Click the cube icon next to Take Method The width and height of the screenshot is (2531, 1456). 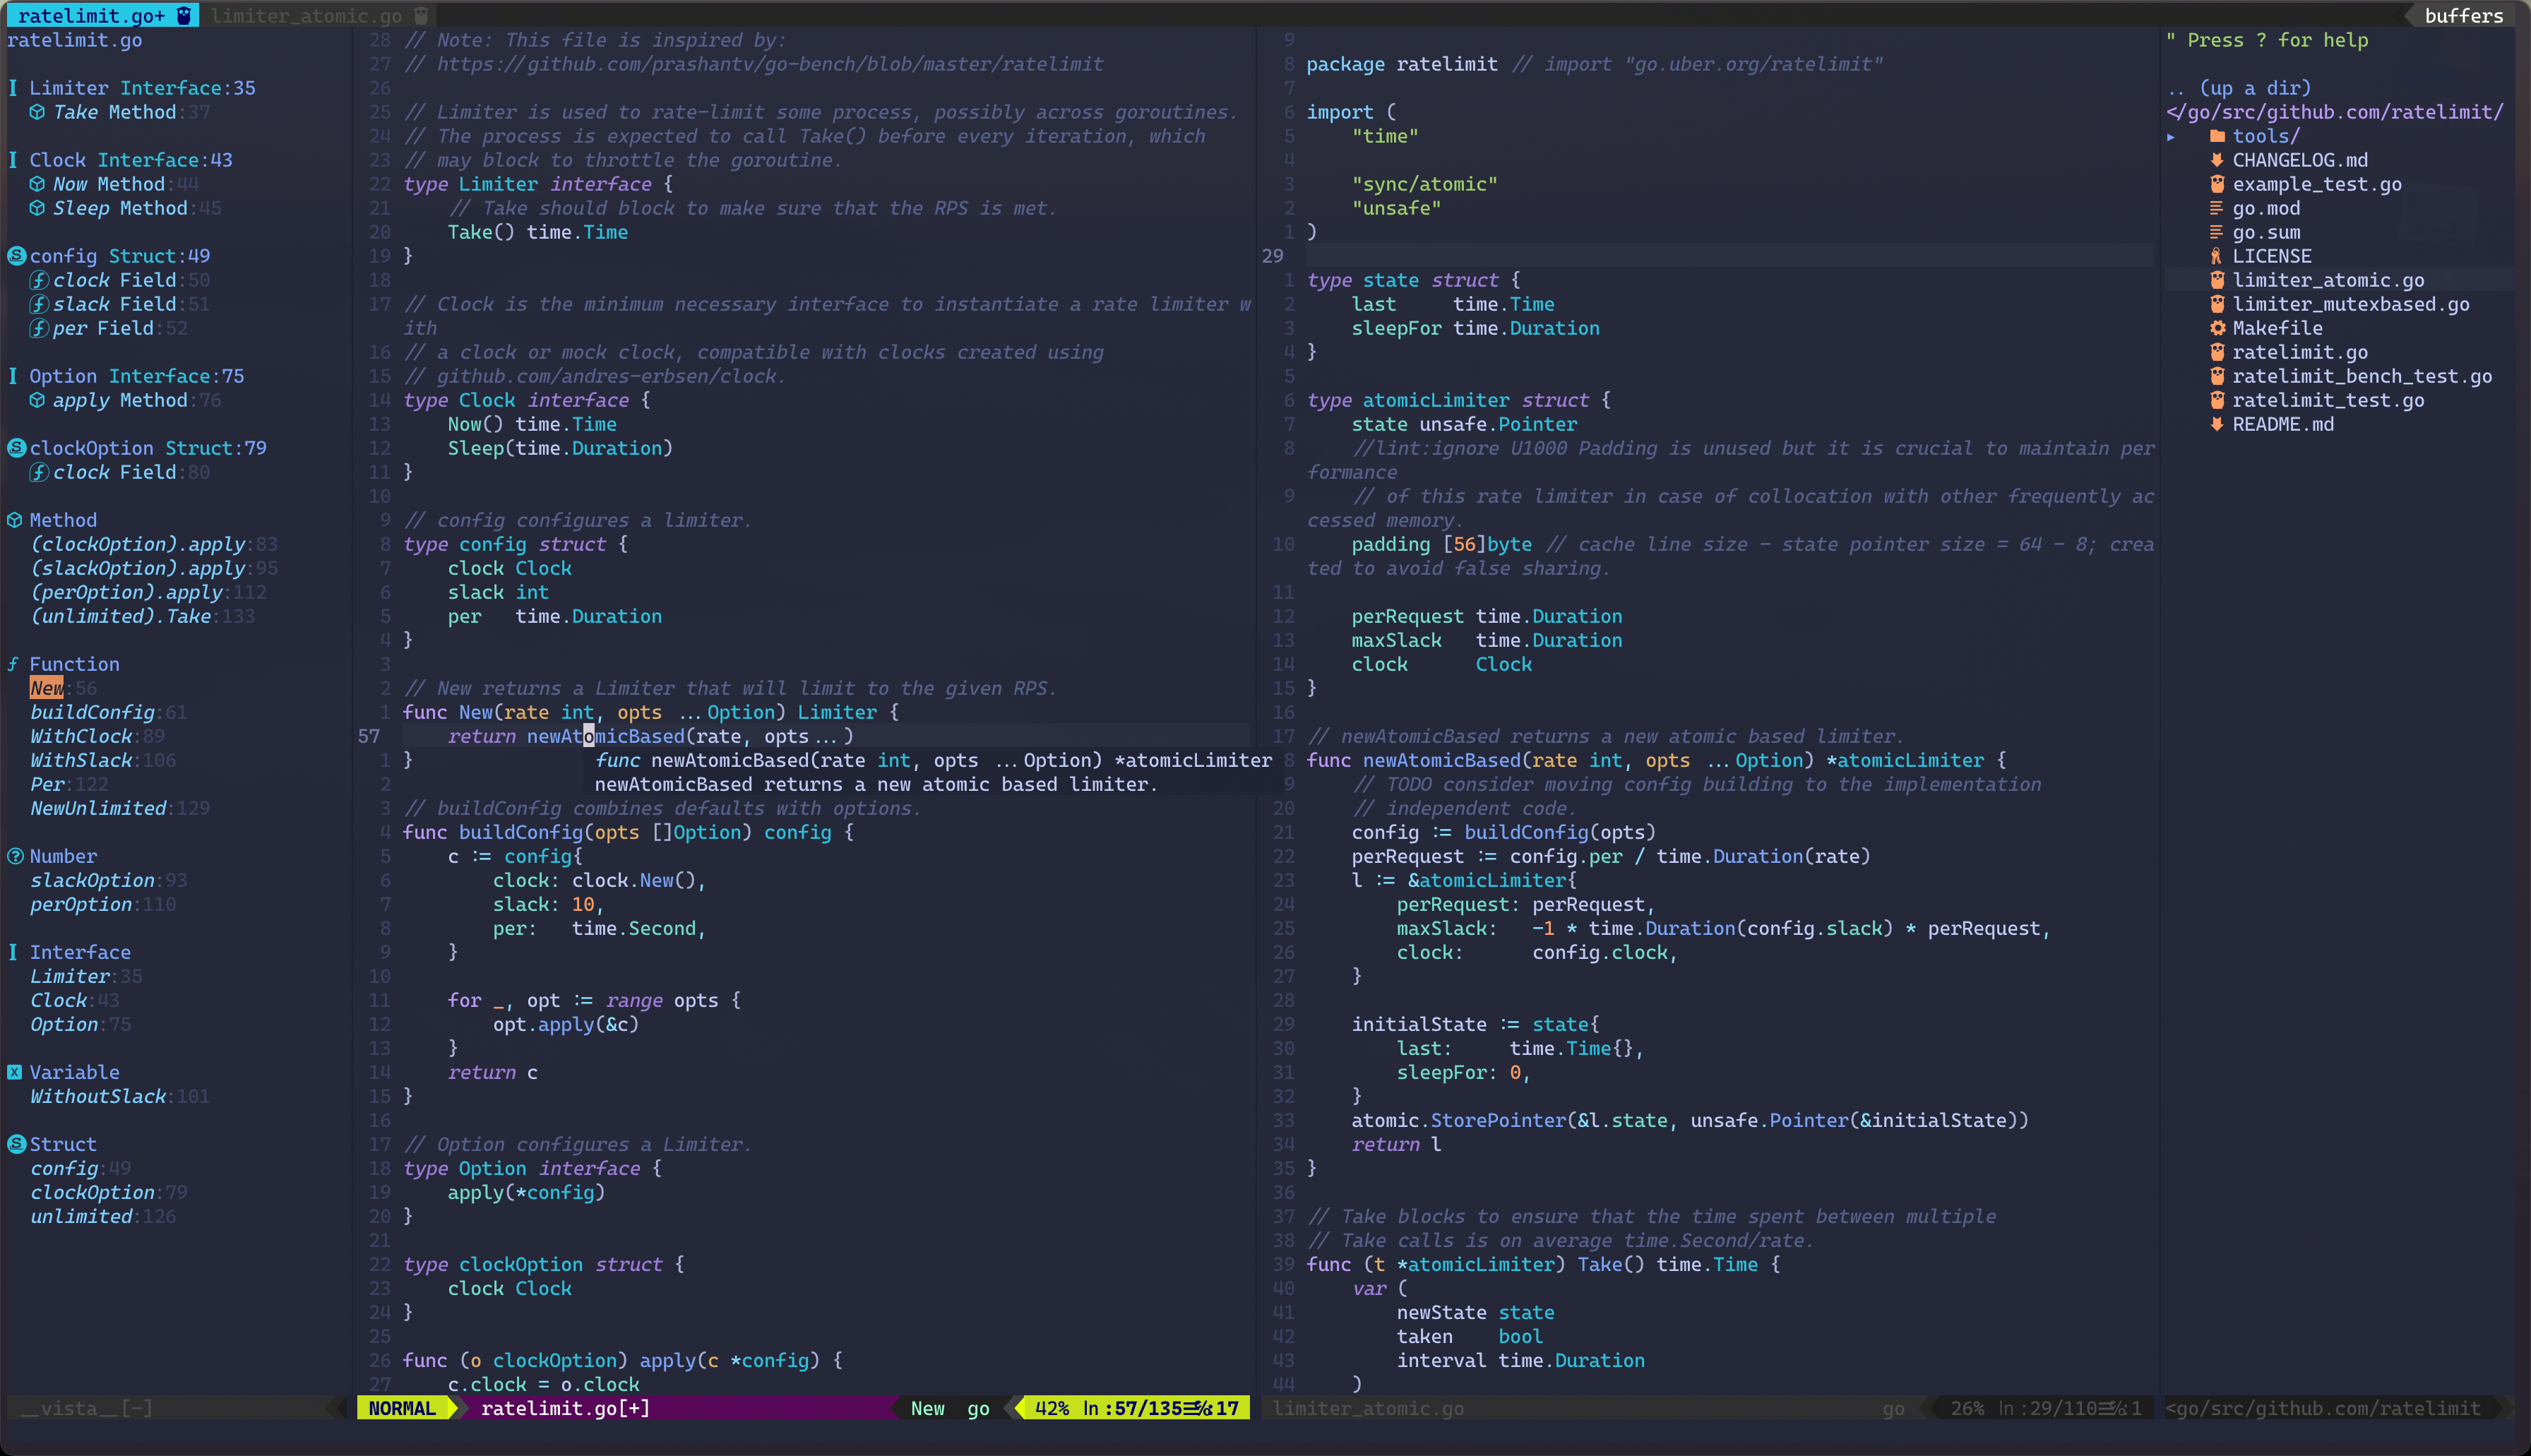[x=37, y=112]
